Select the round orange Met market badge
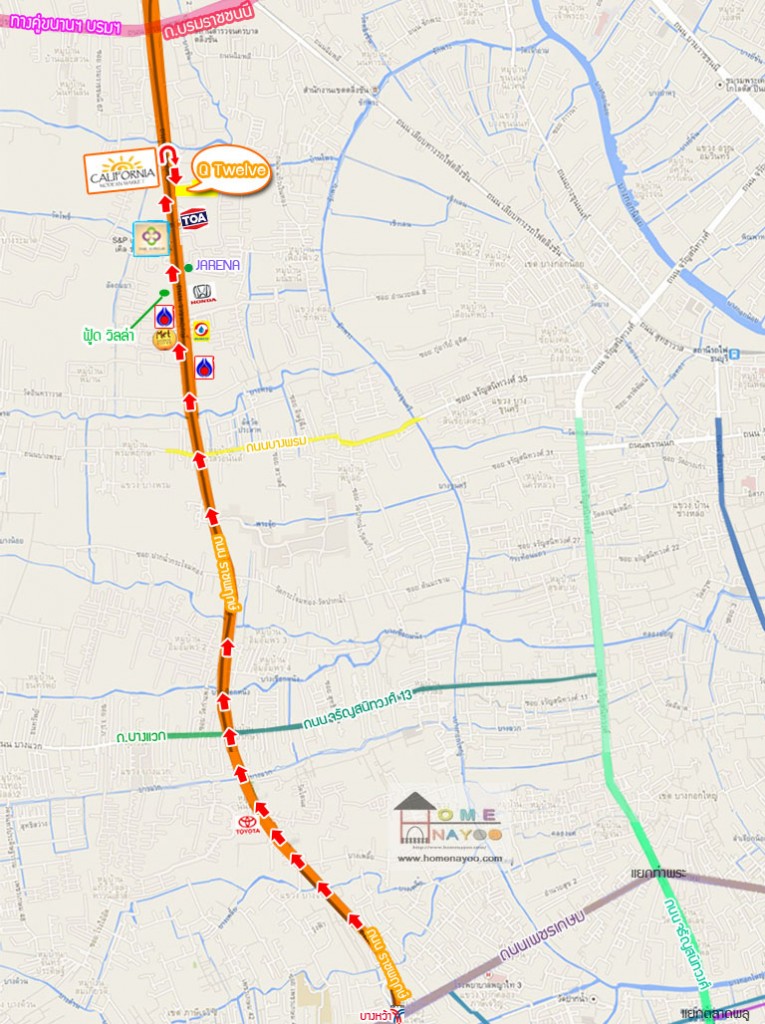 click(x=163, y=338)
